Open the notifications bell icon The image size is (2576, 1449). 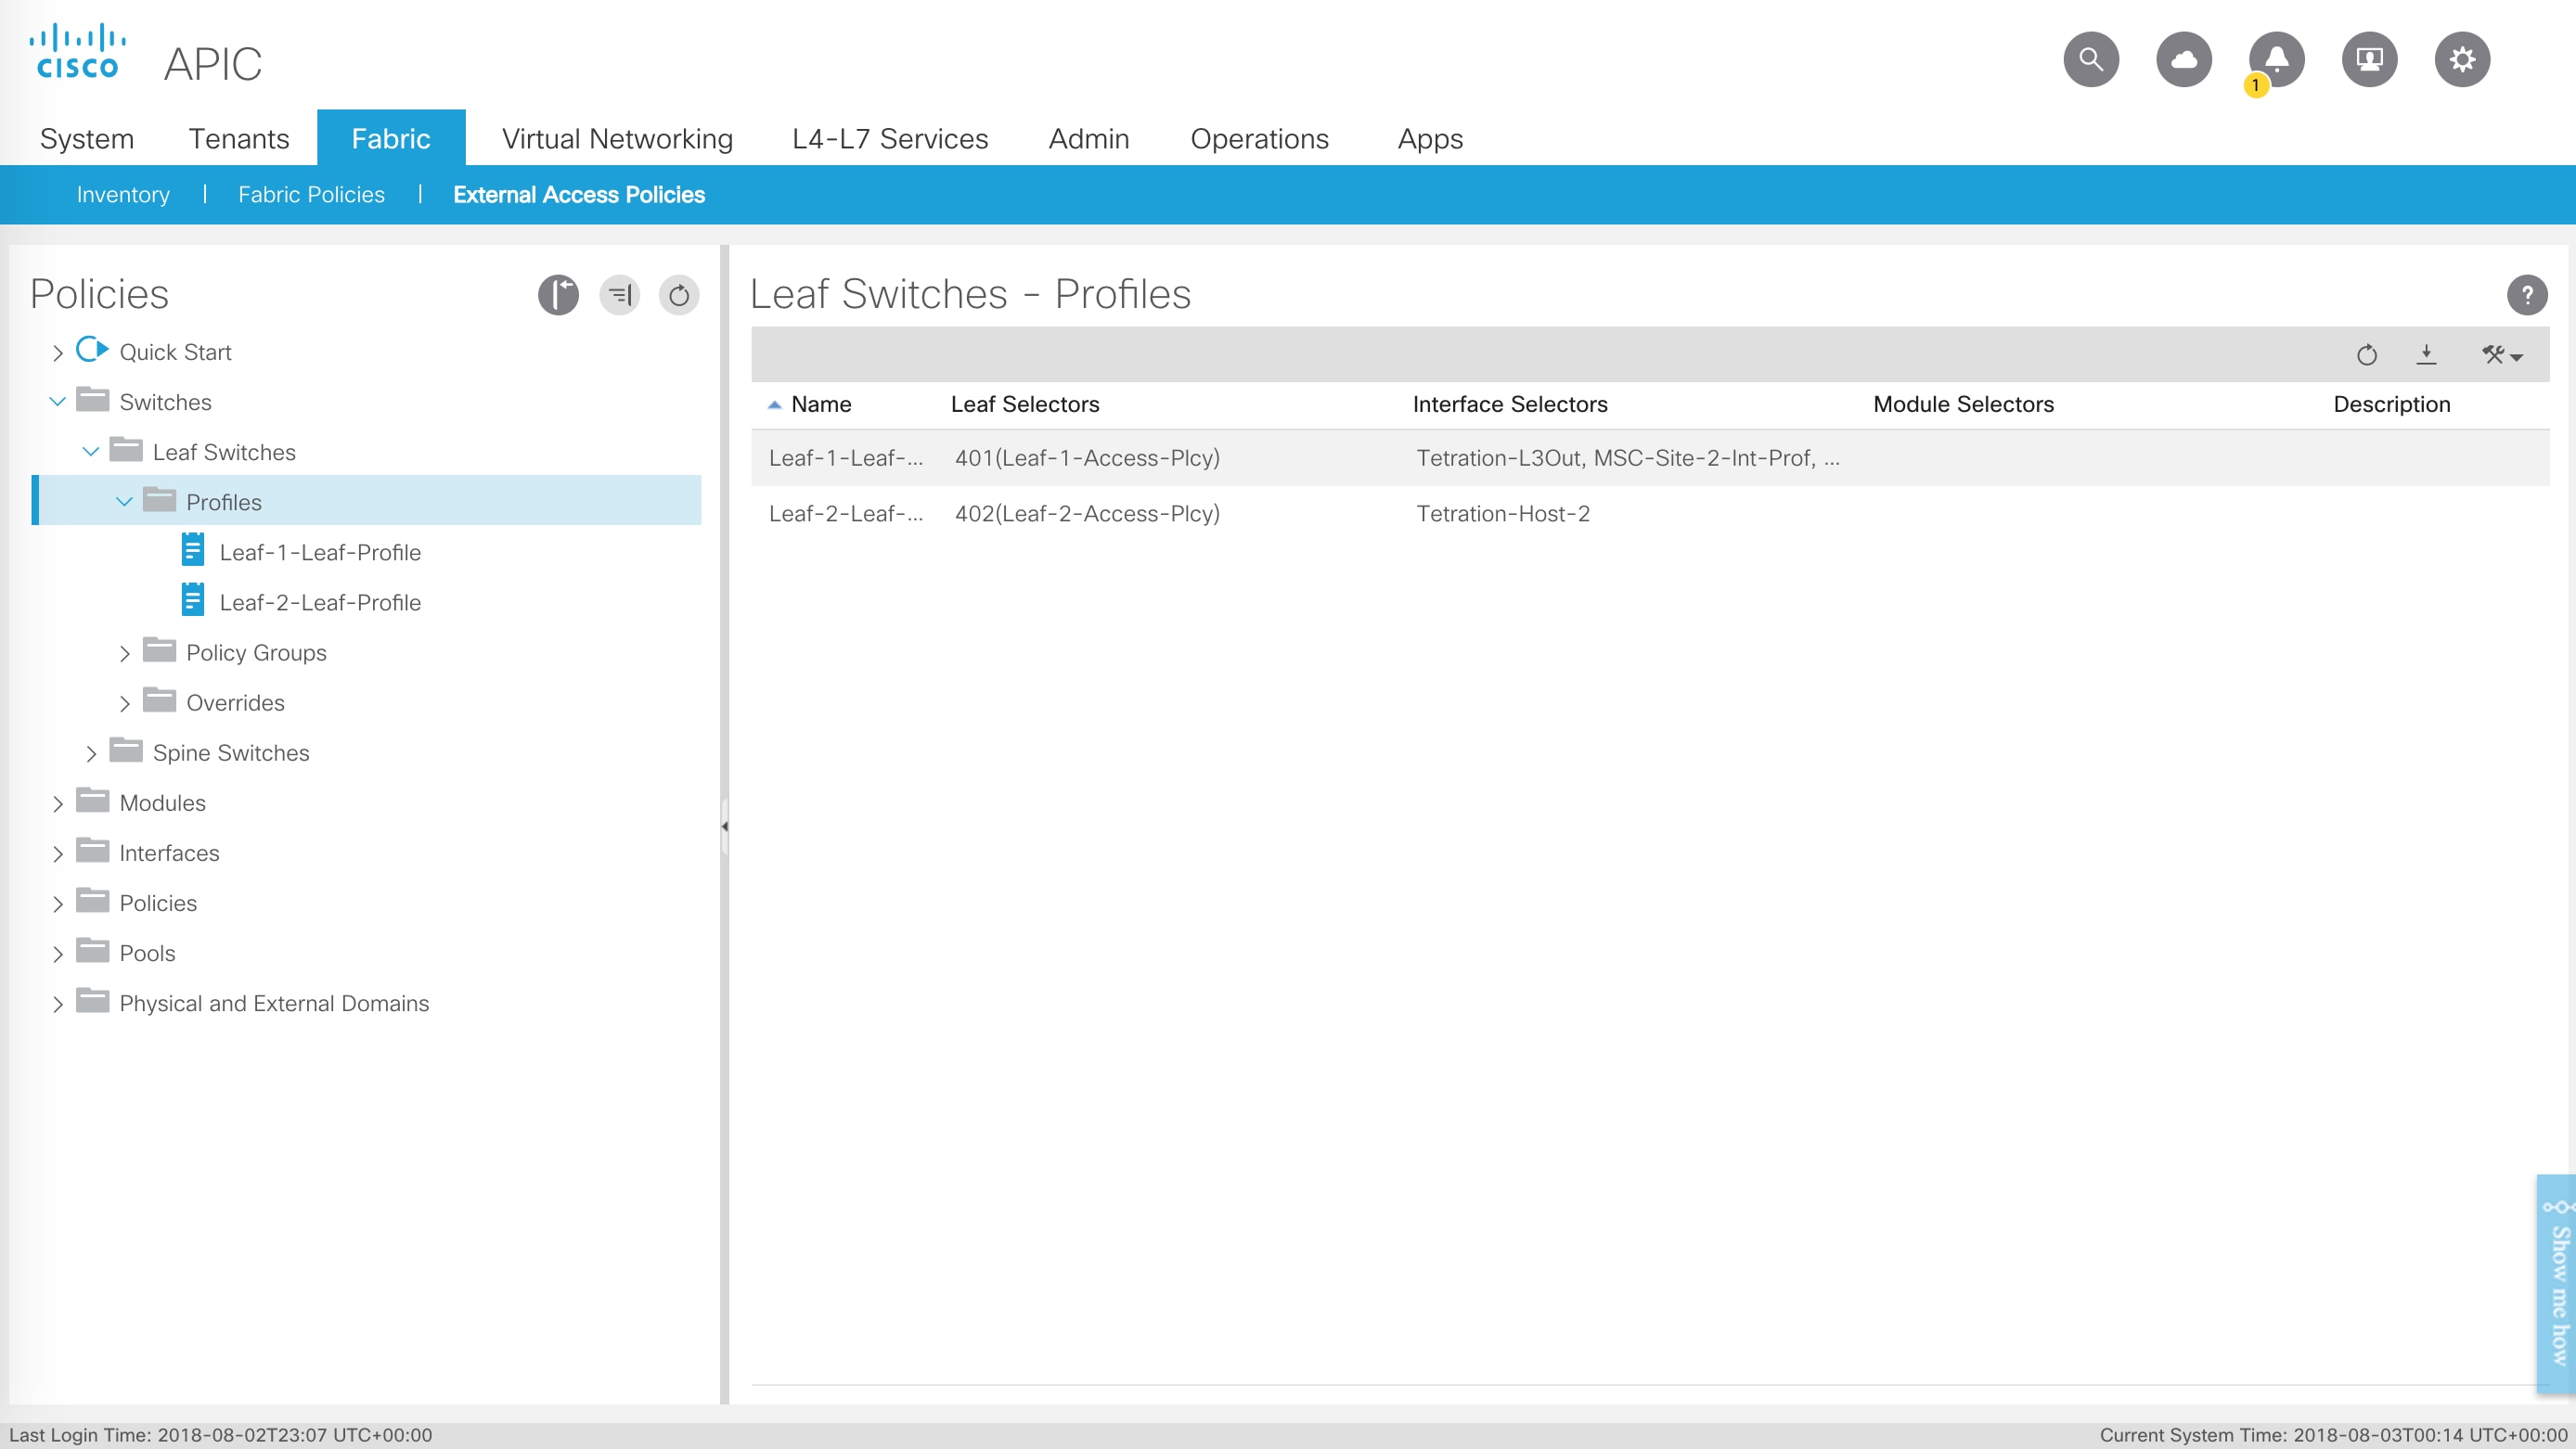2276,60
